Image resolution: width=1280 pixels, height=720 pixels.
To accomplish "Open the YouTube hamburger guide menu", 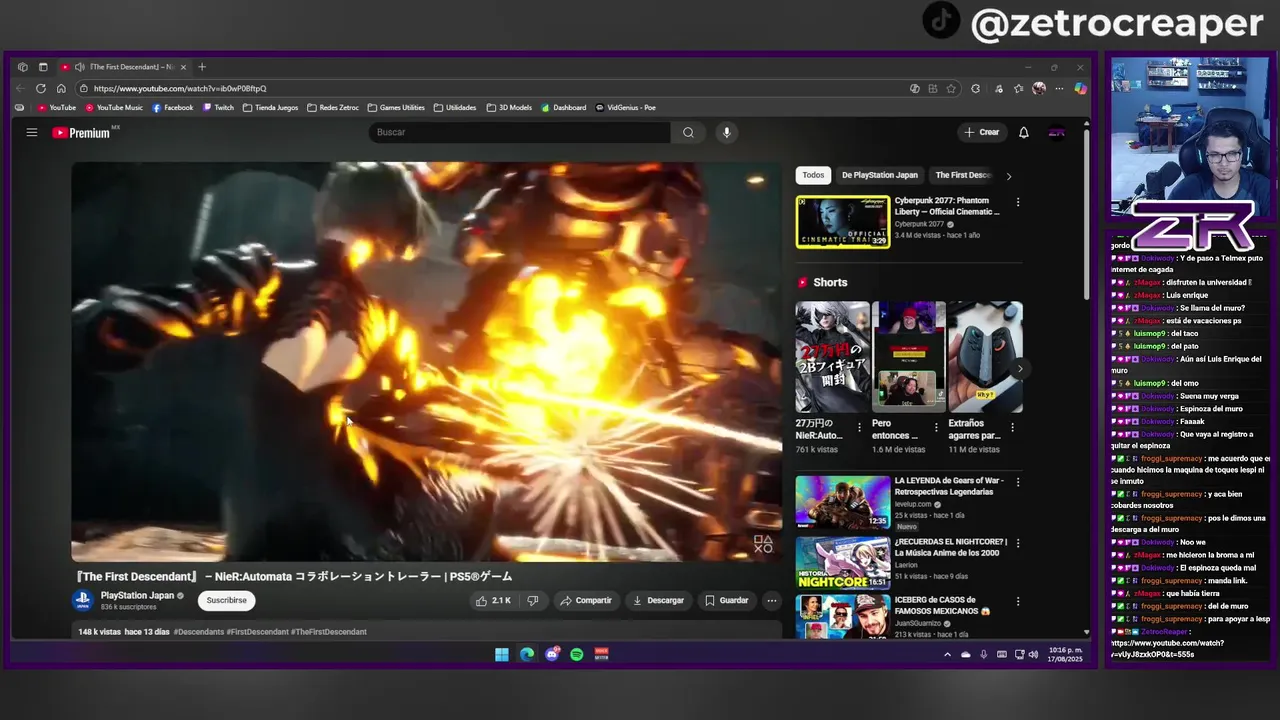I will pyautogui.click(x=32, y=132).
